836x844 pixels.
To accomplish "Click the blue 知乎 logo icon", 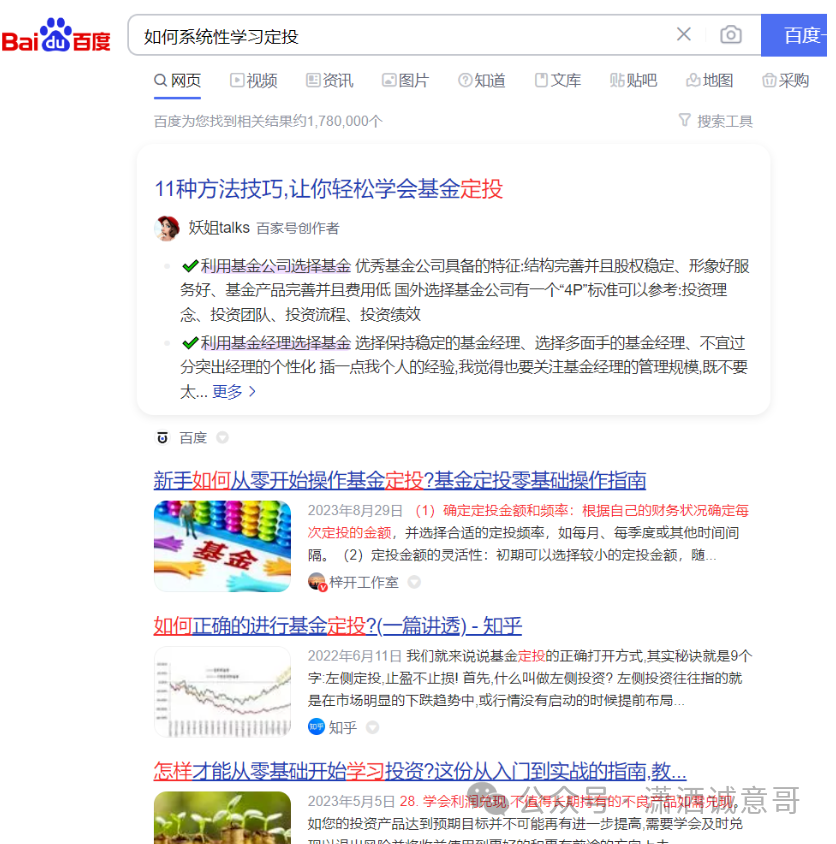I will [x=317, y=727].
